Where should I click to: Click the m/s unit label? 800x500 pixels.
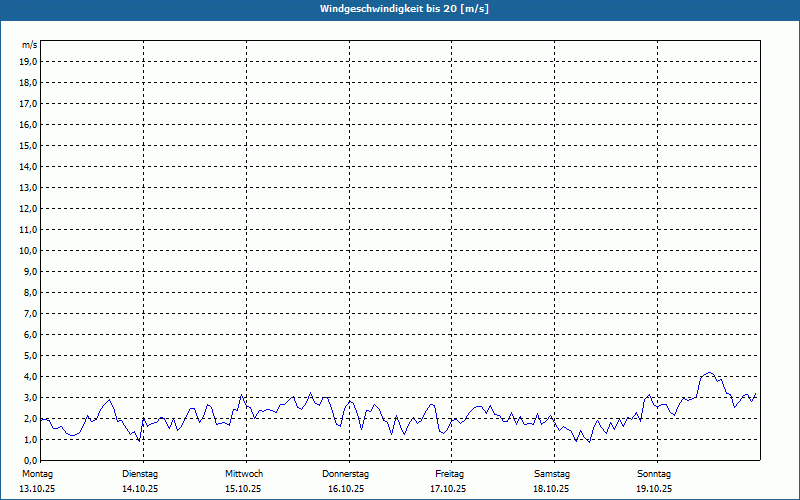(29, 45)
